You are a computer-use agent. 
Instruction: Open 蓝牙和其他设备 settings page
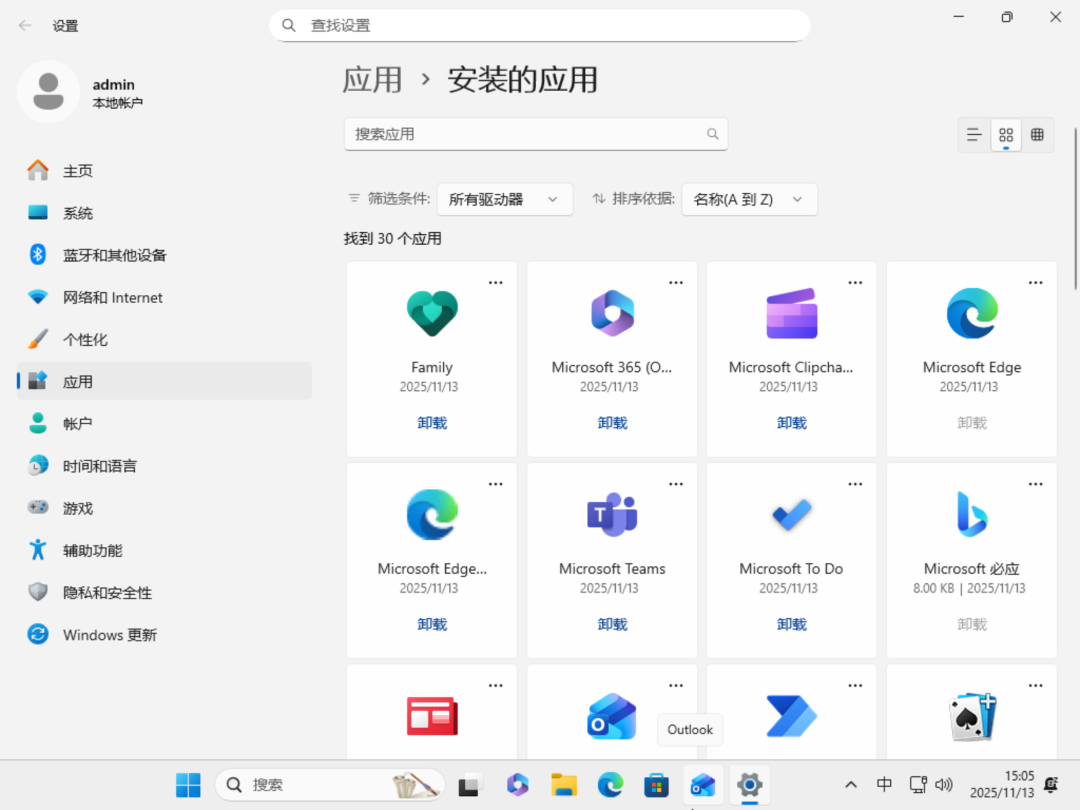tap(165, 255)
